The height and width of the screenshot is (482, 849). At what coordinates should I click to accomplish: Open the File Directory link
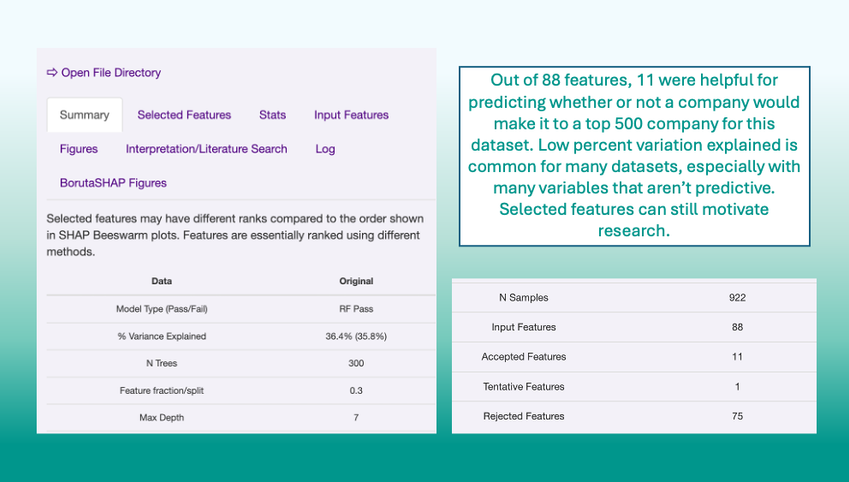pos(110,73)
